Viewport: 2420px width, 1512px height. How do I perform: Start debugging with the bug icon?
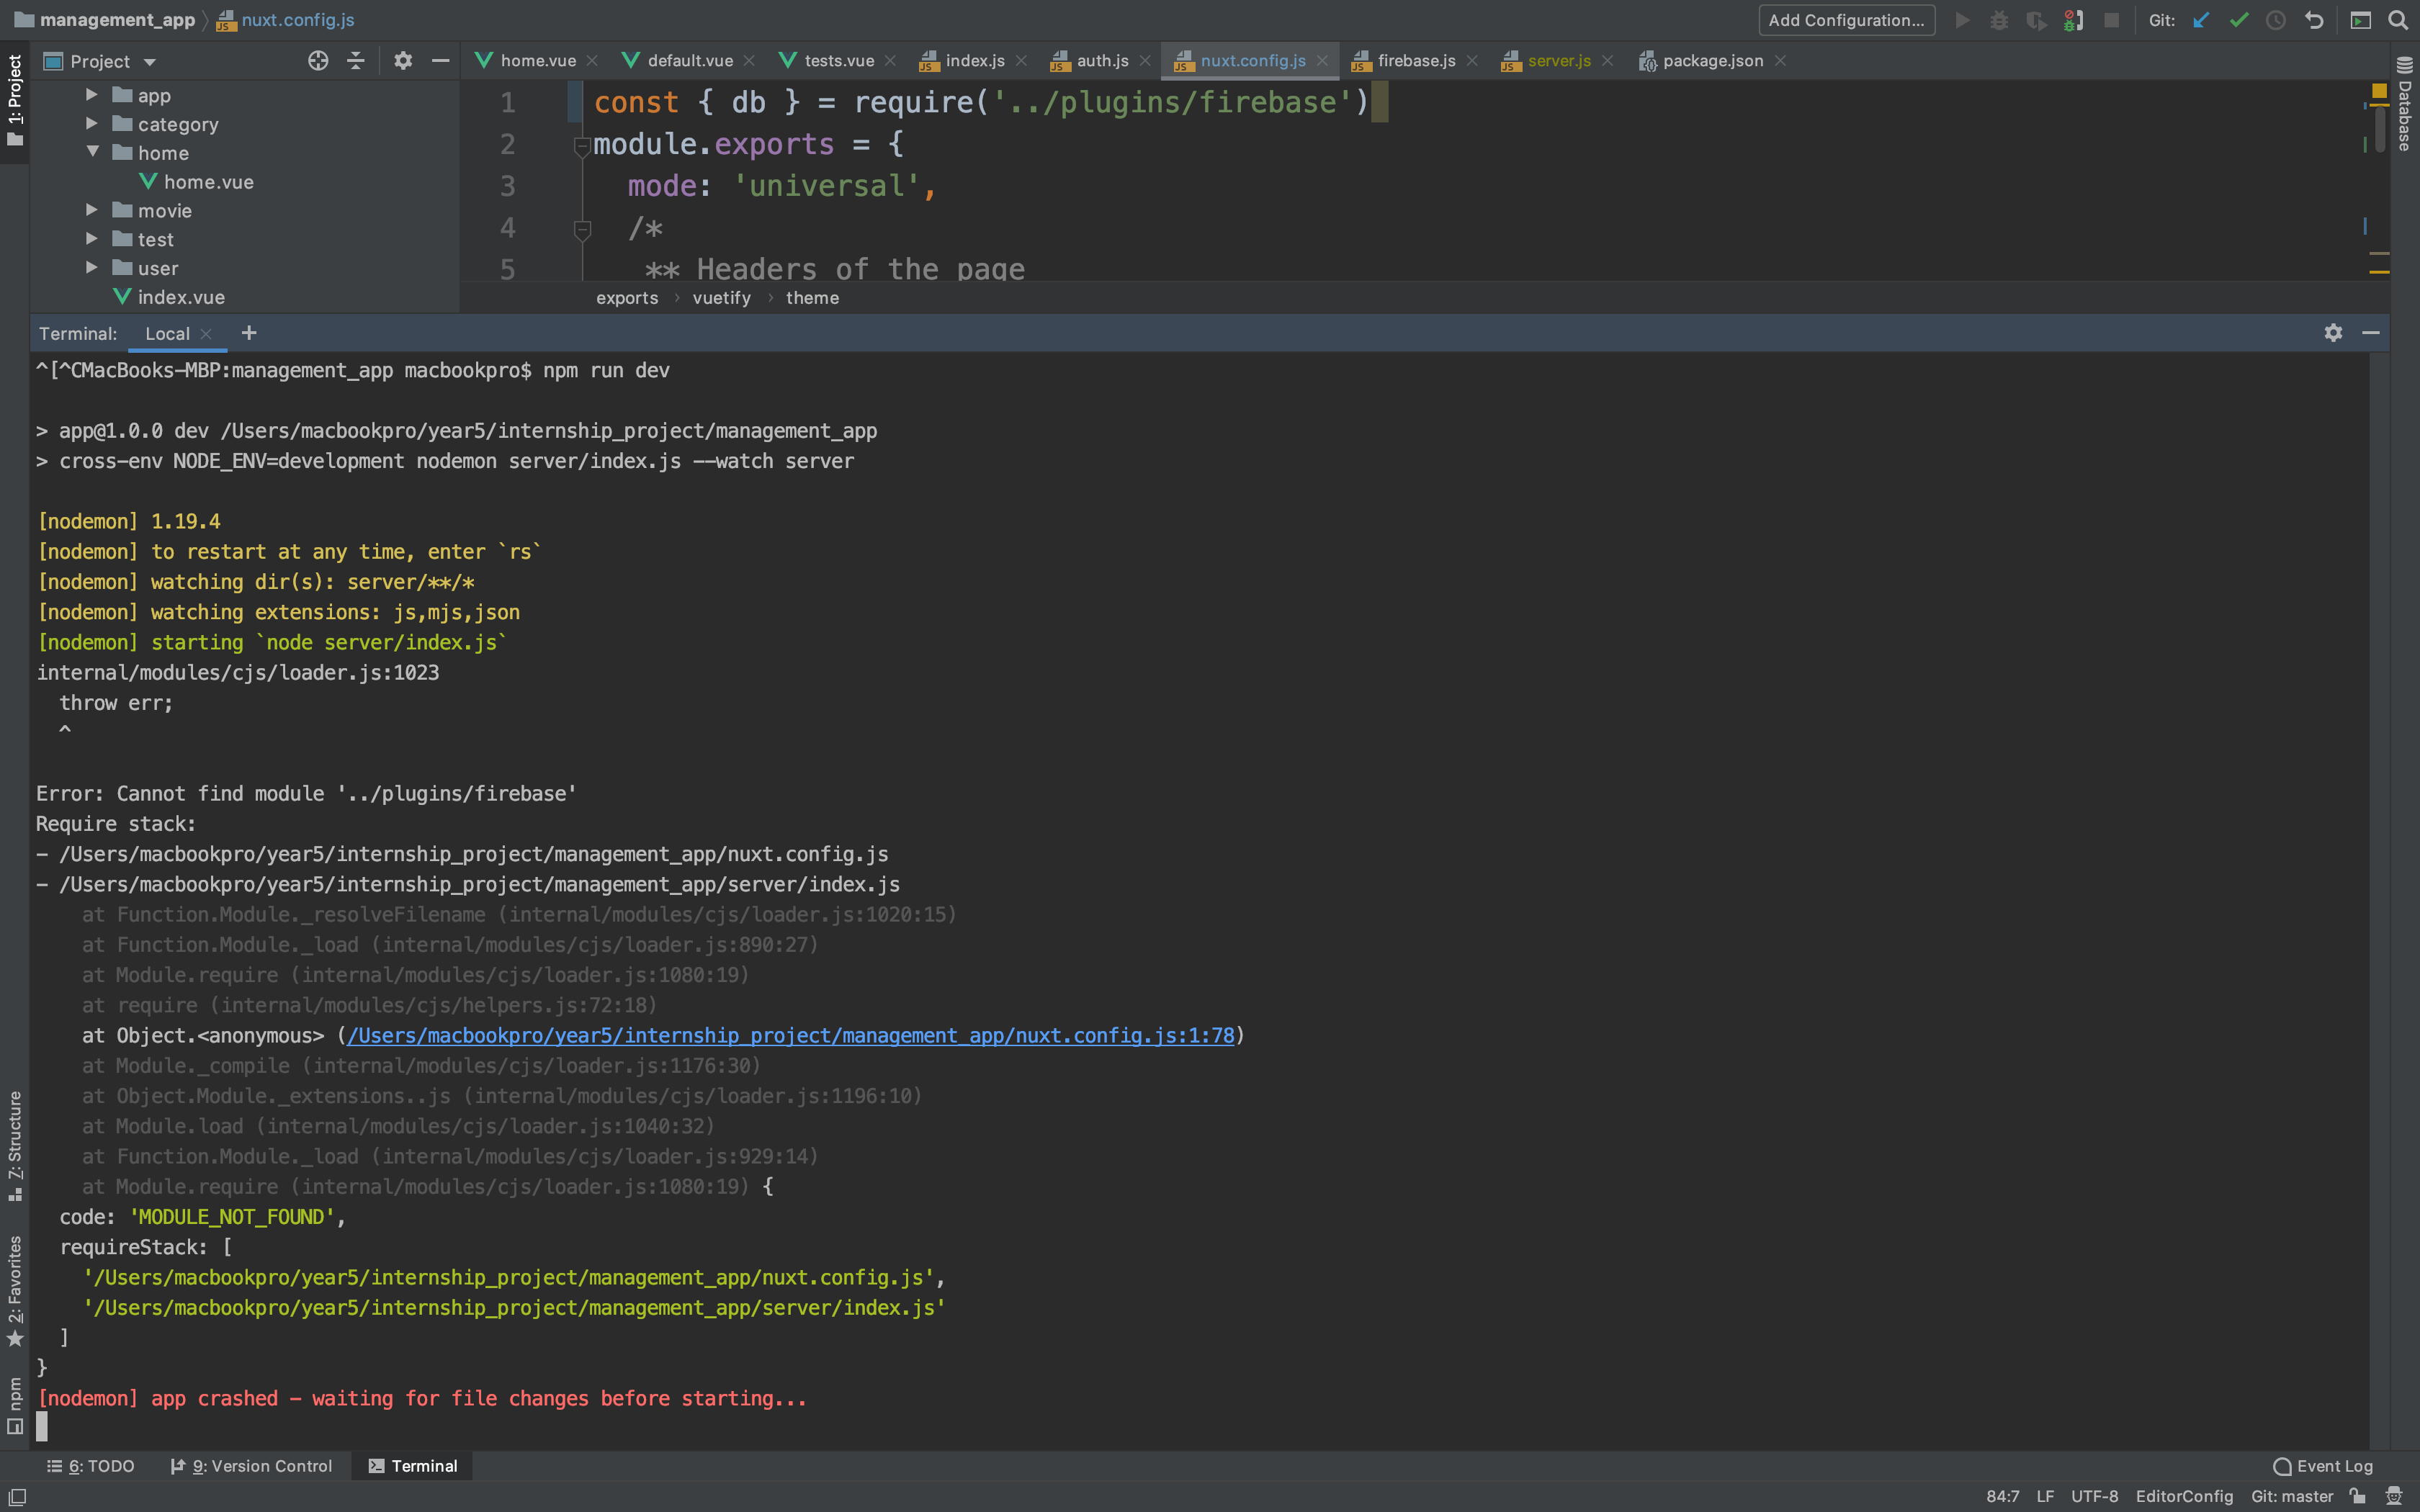[x=1999, y=20]
